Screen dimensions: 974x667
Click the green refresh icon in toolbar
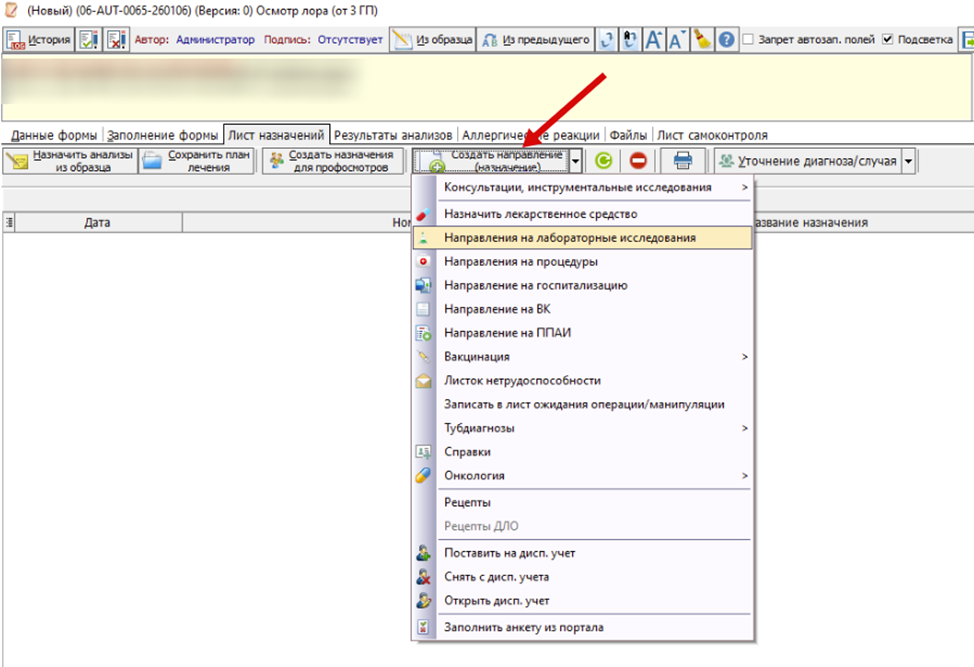tap(603, 161)
